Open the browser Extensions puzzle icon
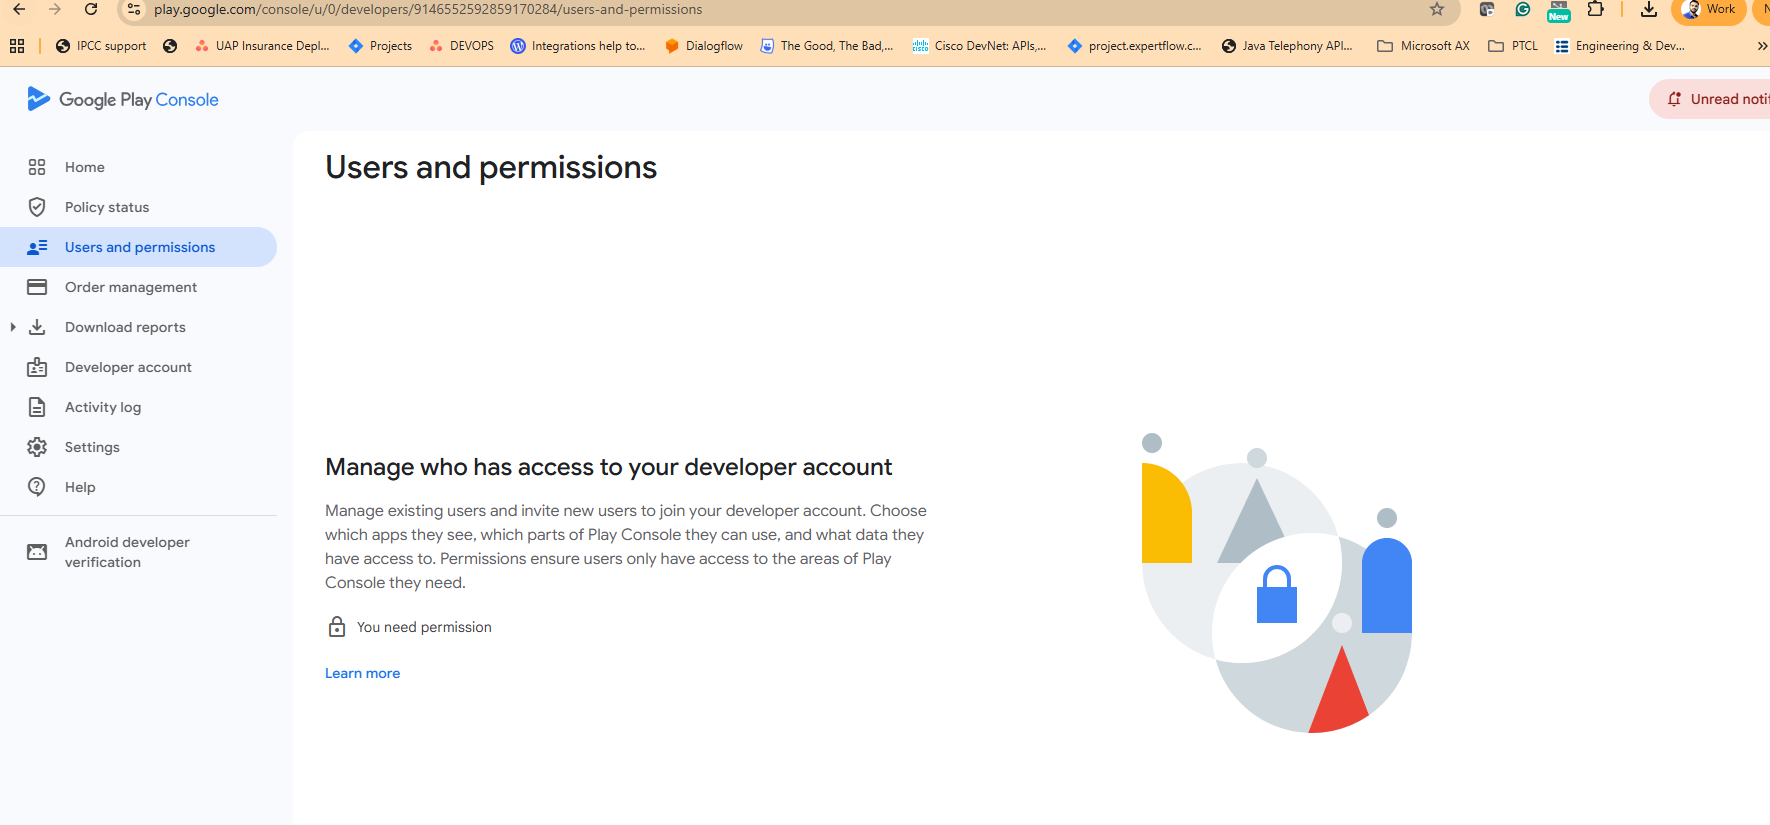1770x825 pixels. (x=1595, y=10)
